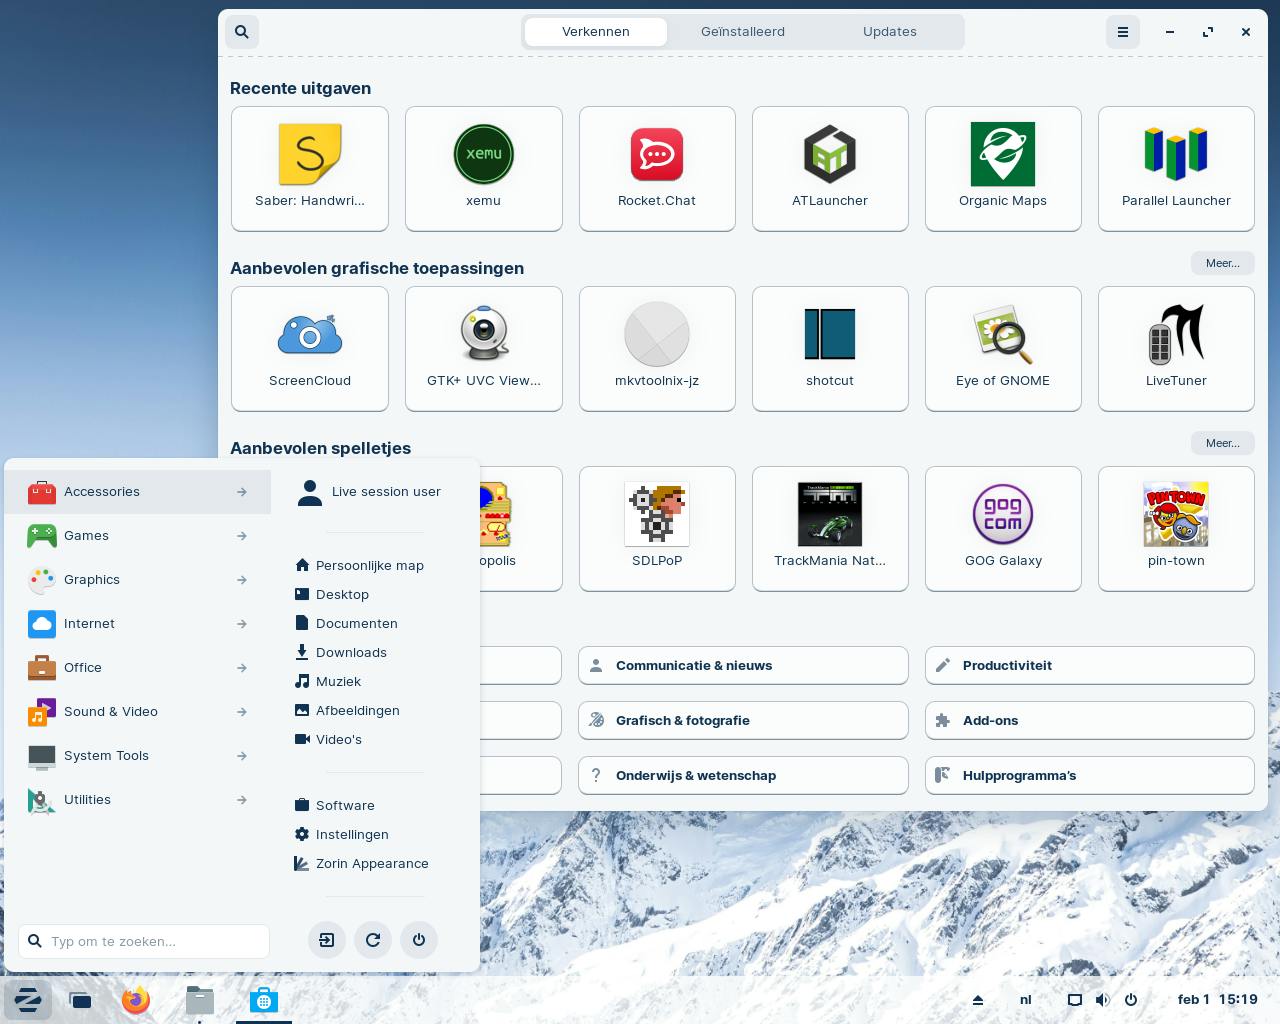Open the nl keyboard layout selector
Viewport: 1280px width, 1024px height.
1026,999
